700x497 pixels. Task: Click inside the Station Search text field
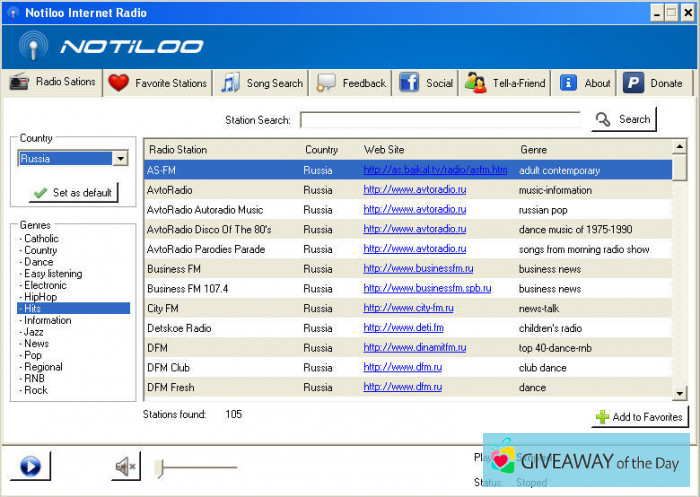pos(438,120)
